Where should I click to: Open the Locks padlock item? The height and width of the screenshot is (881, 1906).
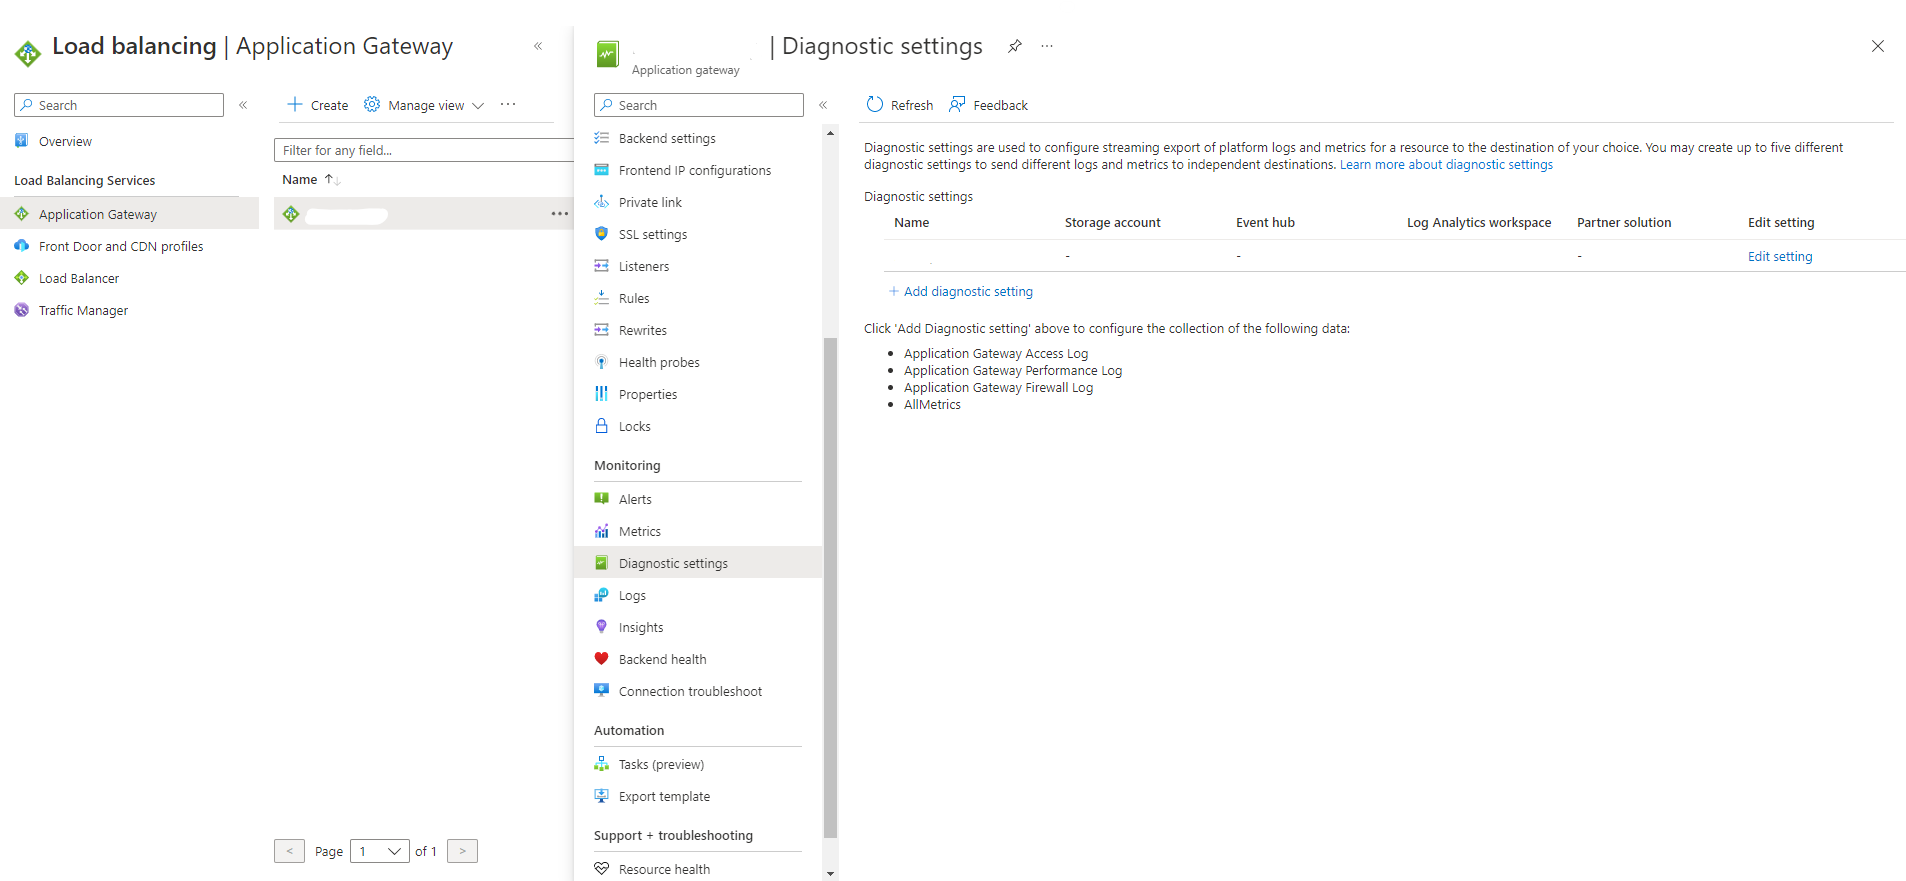point(634,426)
